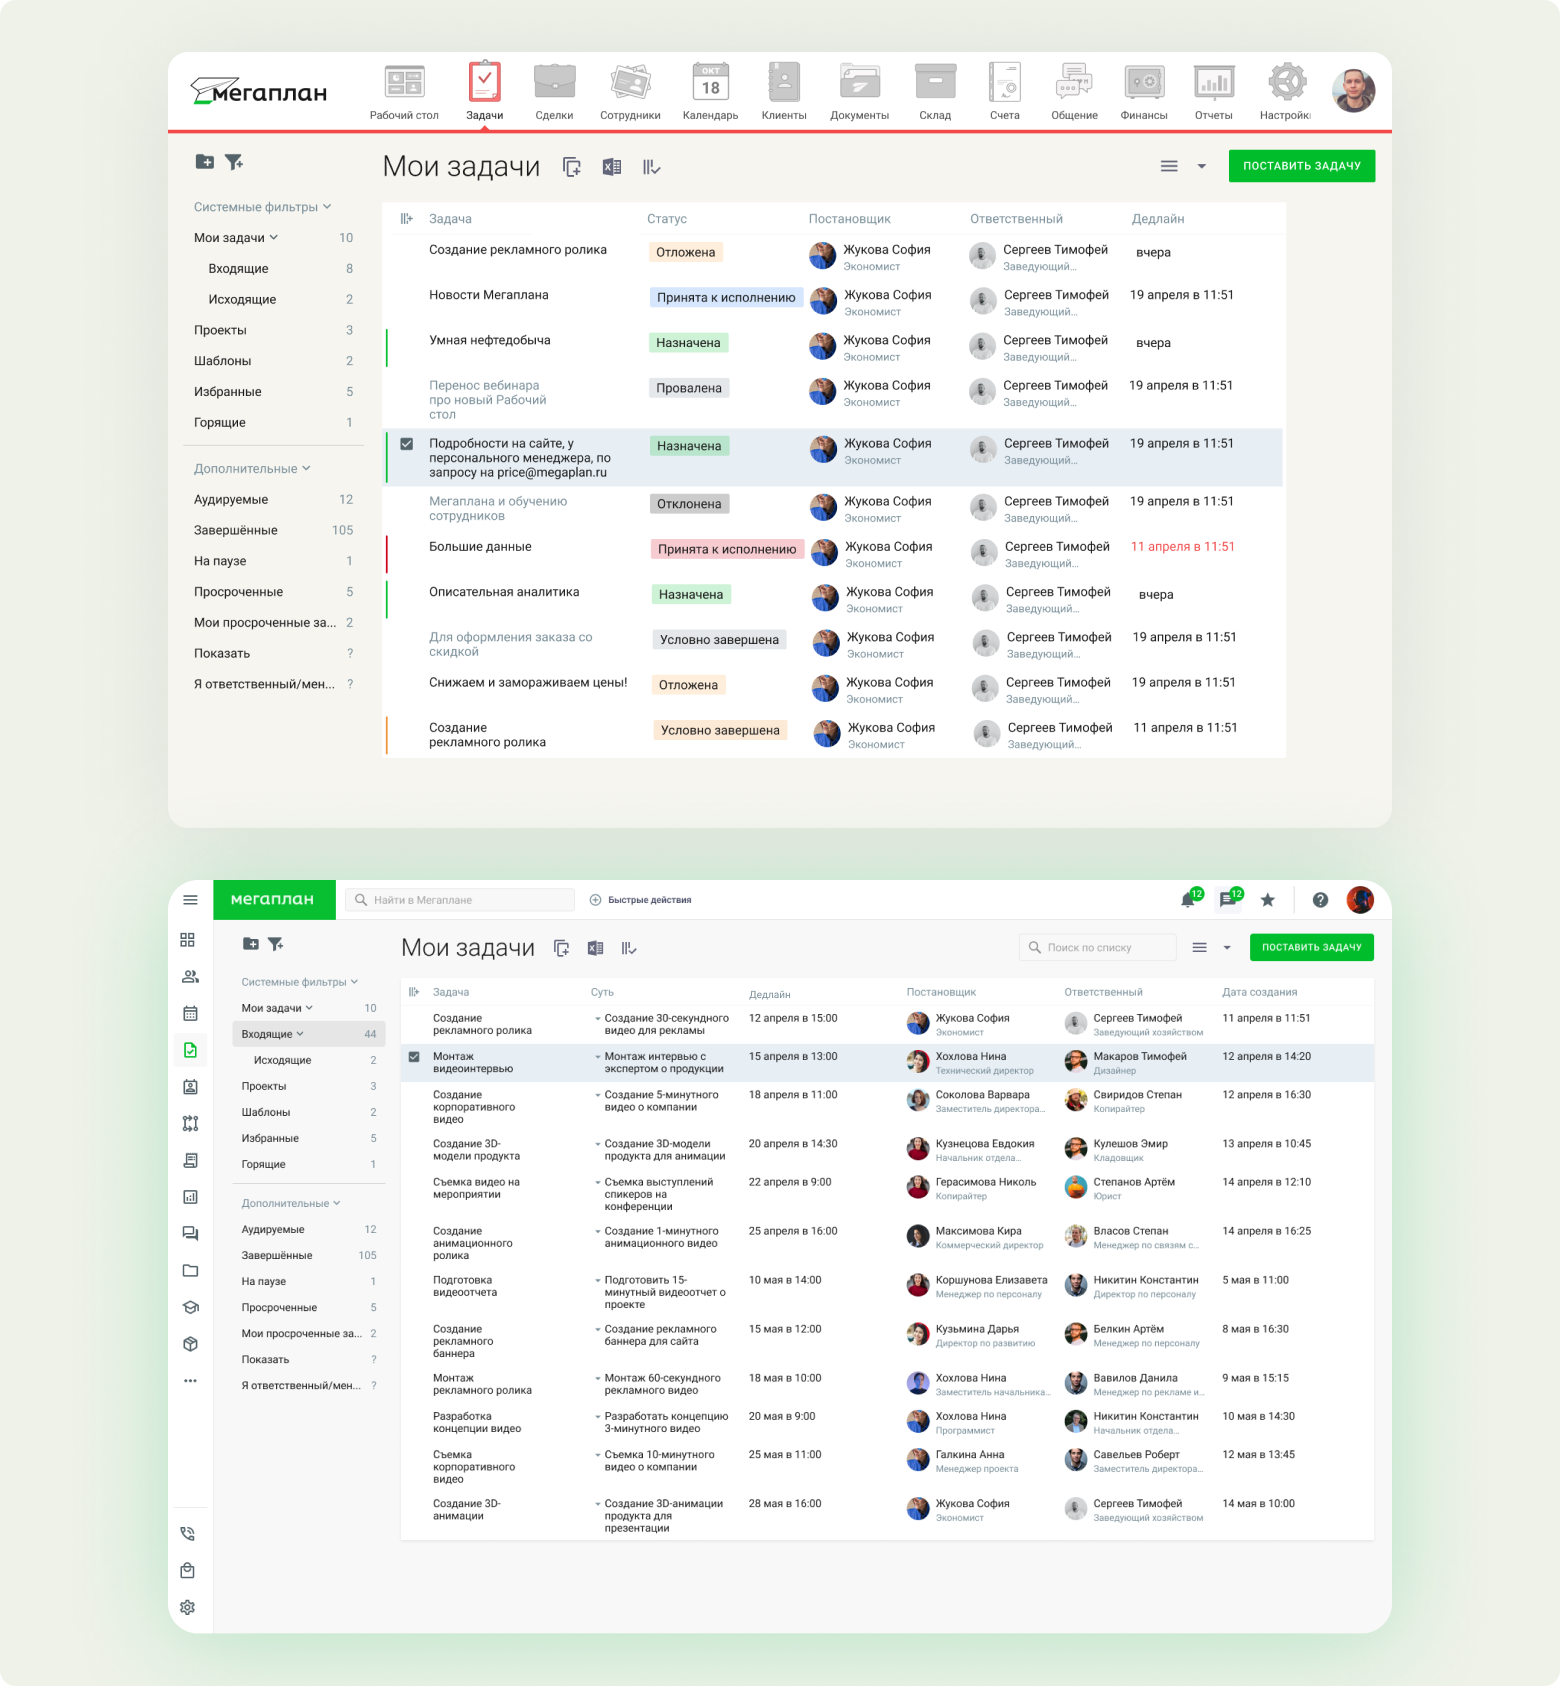The height and width of the screenshot is (1686, 1560).
Task: Expand arrow beside 'Создание 30-секундного видео для рекламы'
Action: click(x=598, y=1019)
